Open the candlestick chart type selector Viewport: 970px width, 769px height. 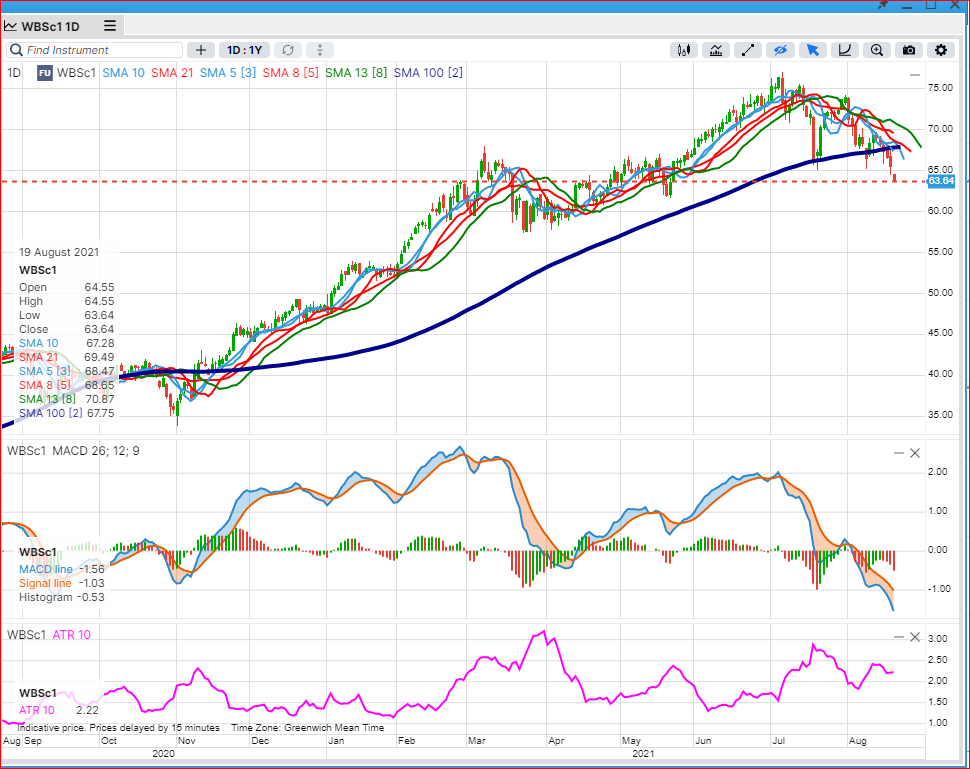coord(684,50)
